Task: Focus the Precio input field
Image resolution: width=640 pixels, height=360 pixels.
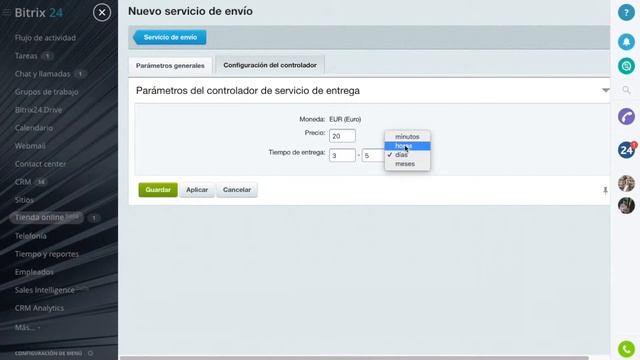Action: 342,136
